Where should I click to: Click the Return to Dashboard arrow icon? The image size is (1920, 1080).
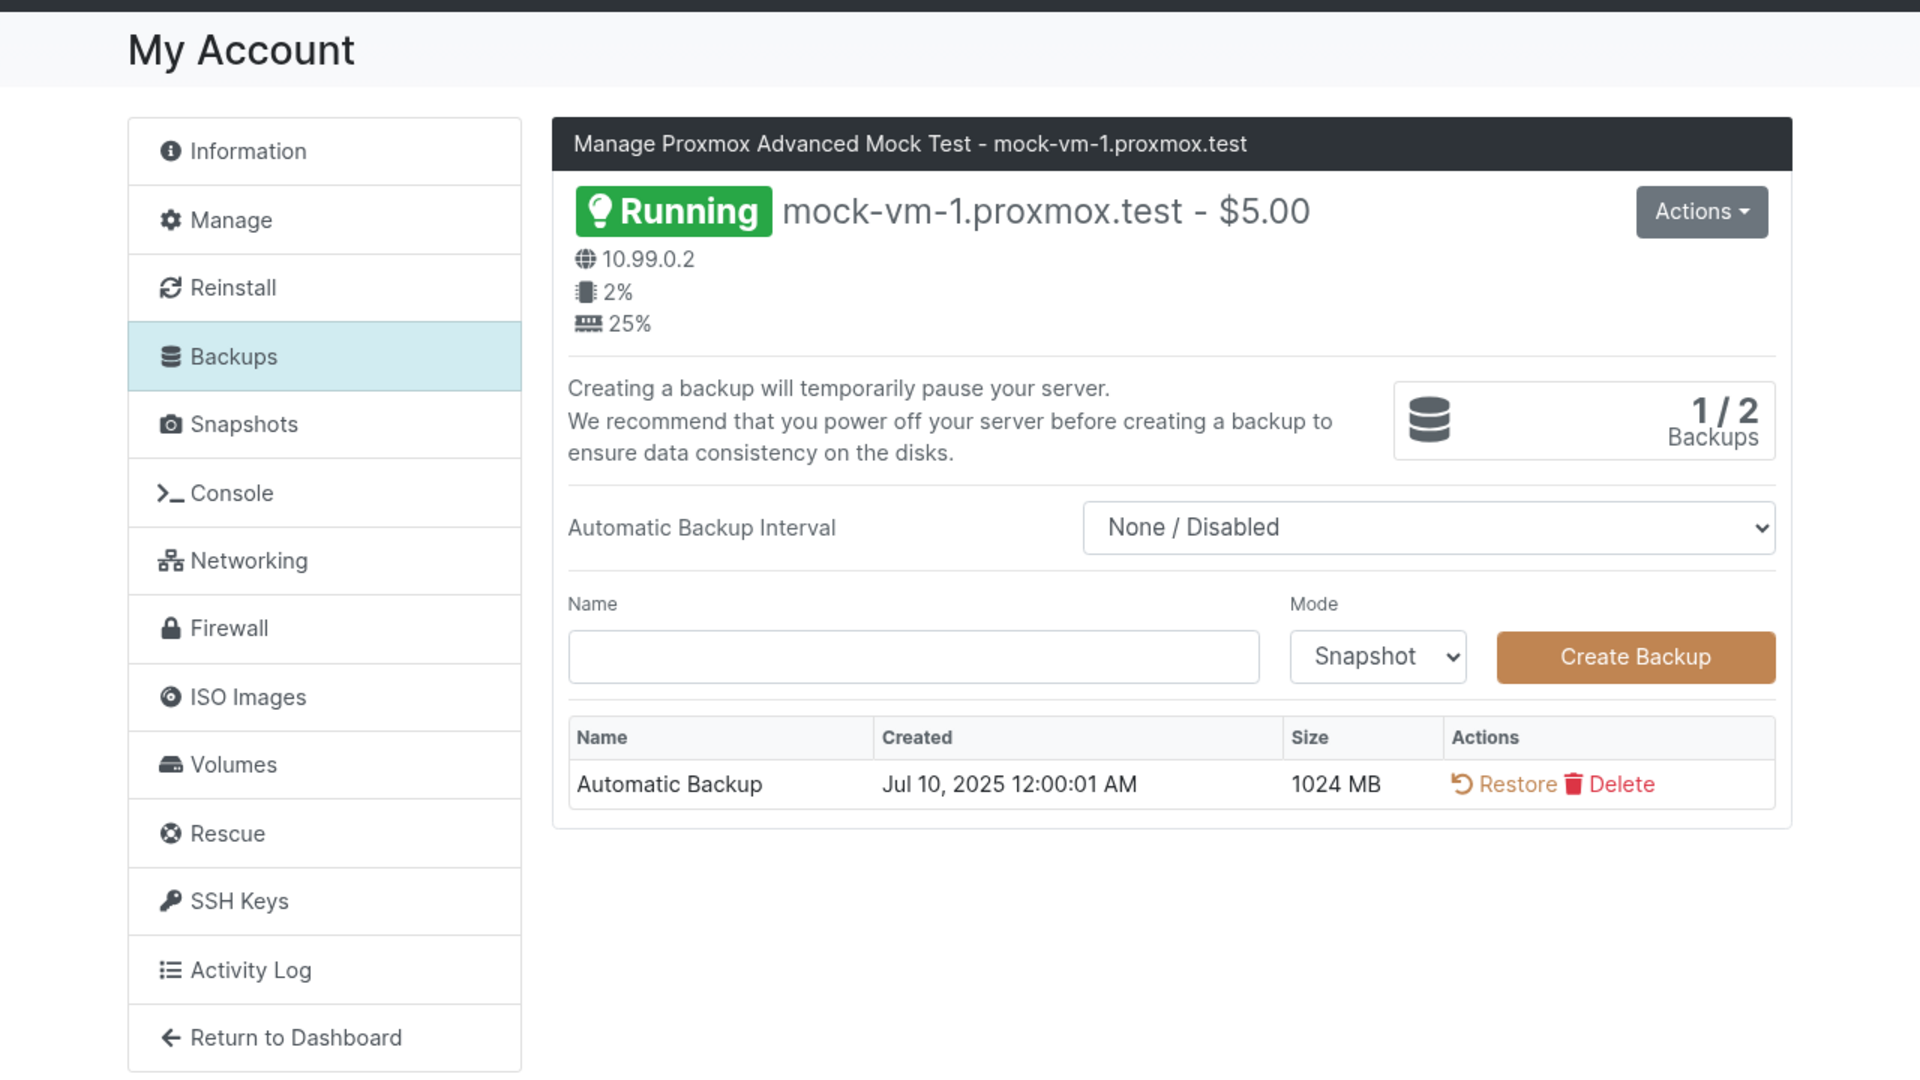[171, 1038]
